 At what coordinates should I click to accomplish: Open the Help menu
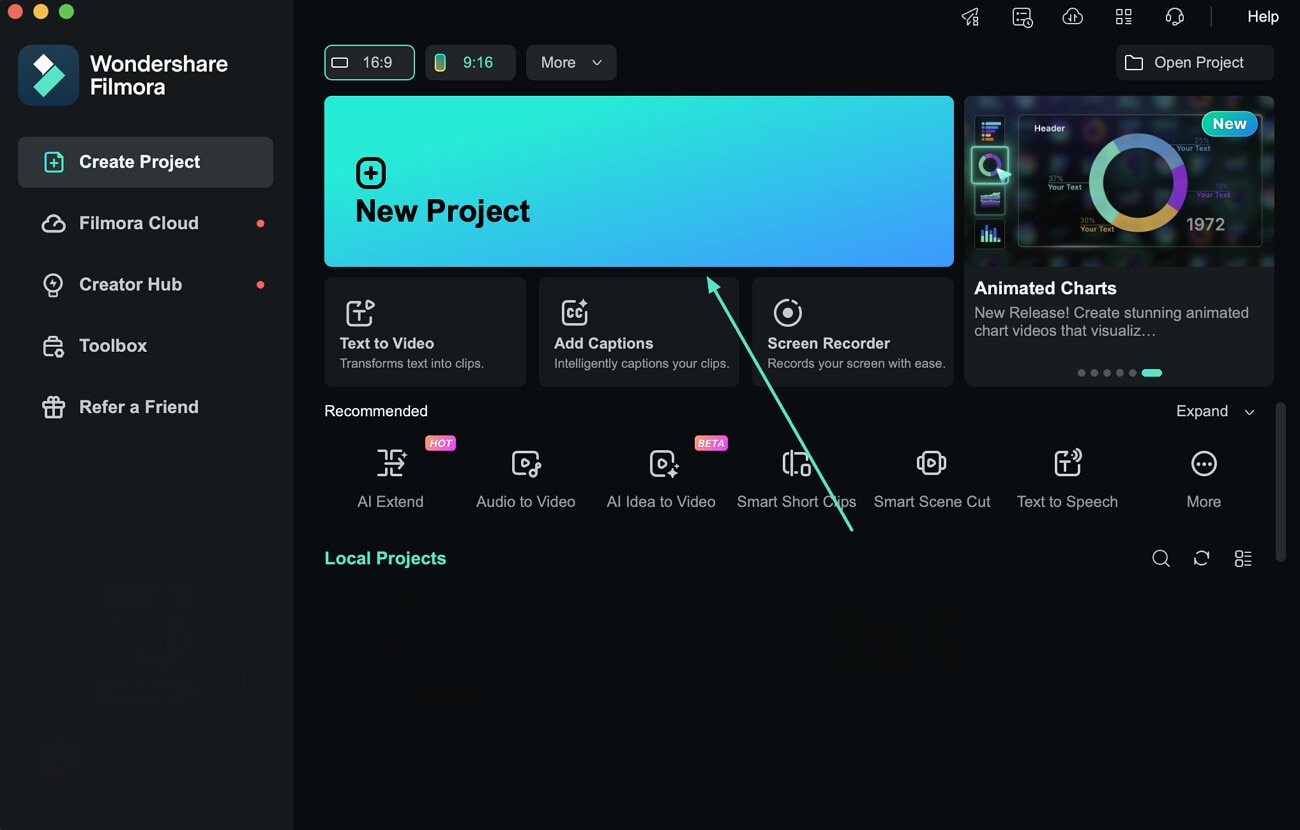click(1262, 16)
